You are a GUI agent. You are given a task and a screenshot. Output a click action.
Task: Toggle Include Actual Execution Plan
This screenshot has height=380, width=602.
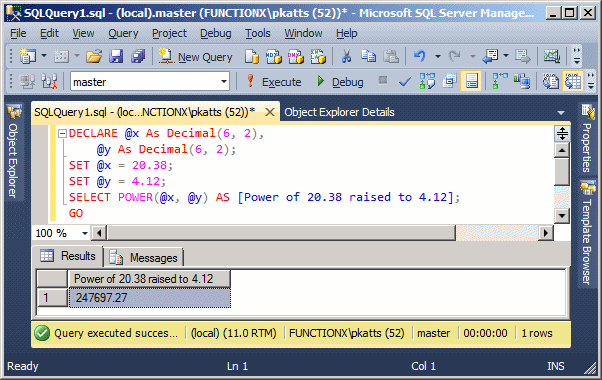click(500, 81)
